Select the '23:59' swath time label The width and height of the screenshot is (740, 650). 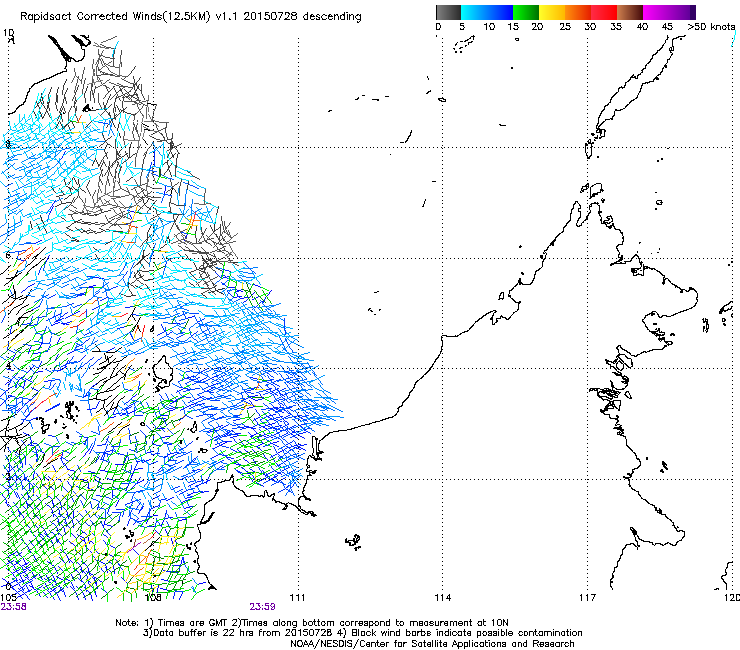tap(262, 607)
